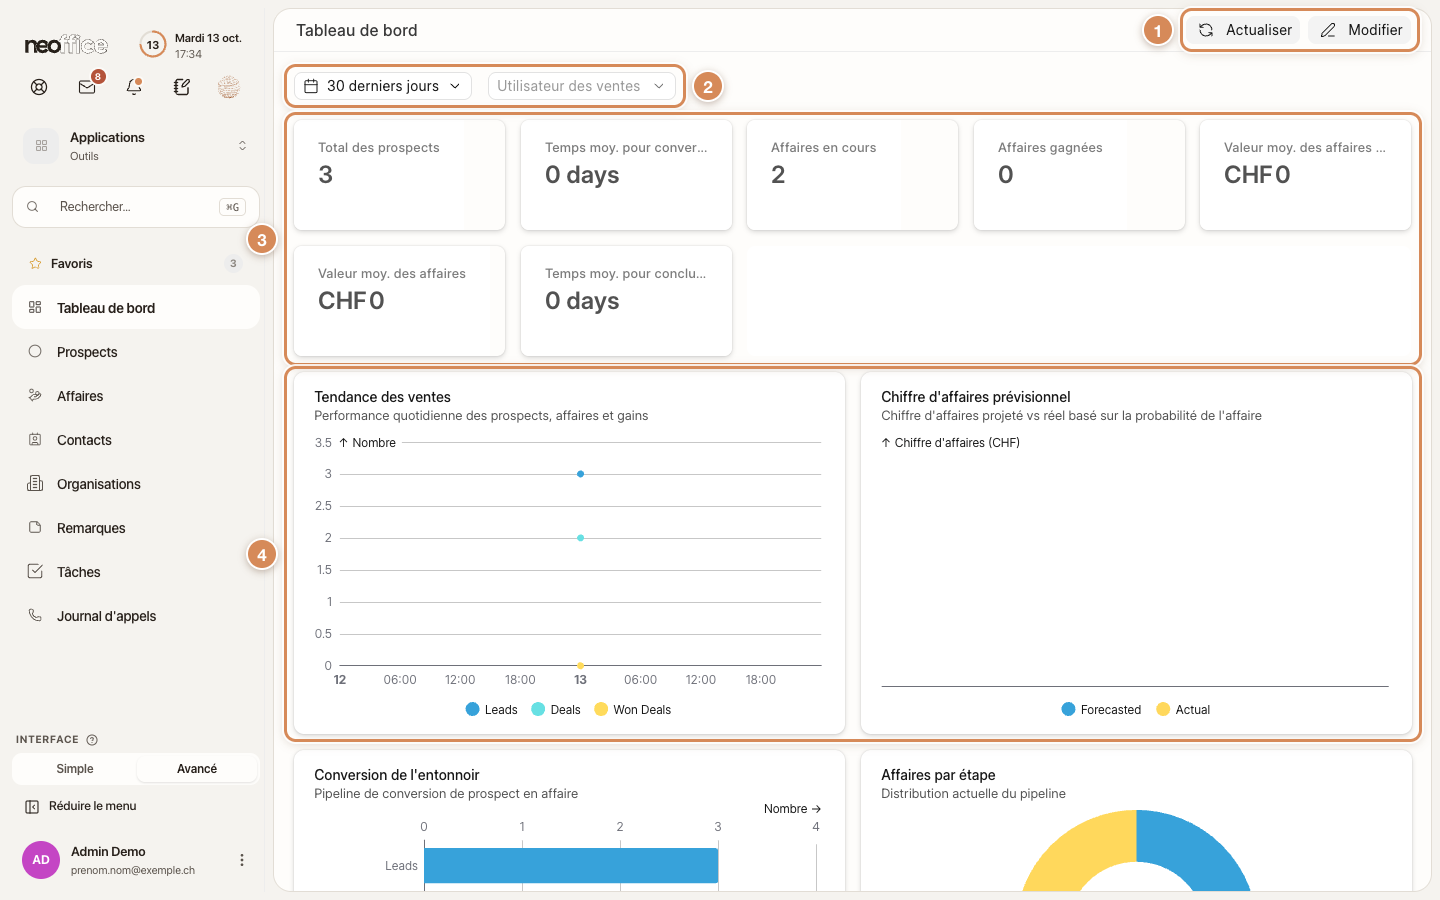Focus the Rechercher search field
Viewport: 1440px width, 900px height.
click(136, 207)
